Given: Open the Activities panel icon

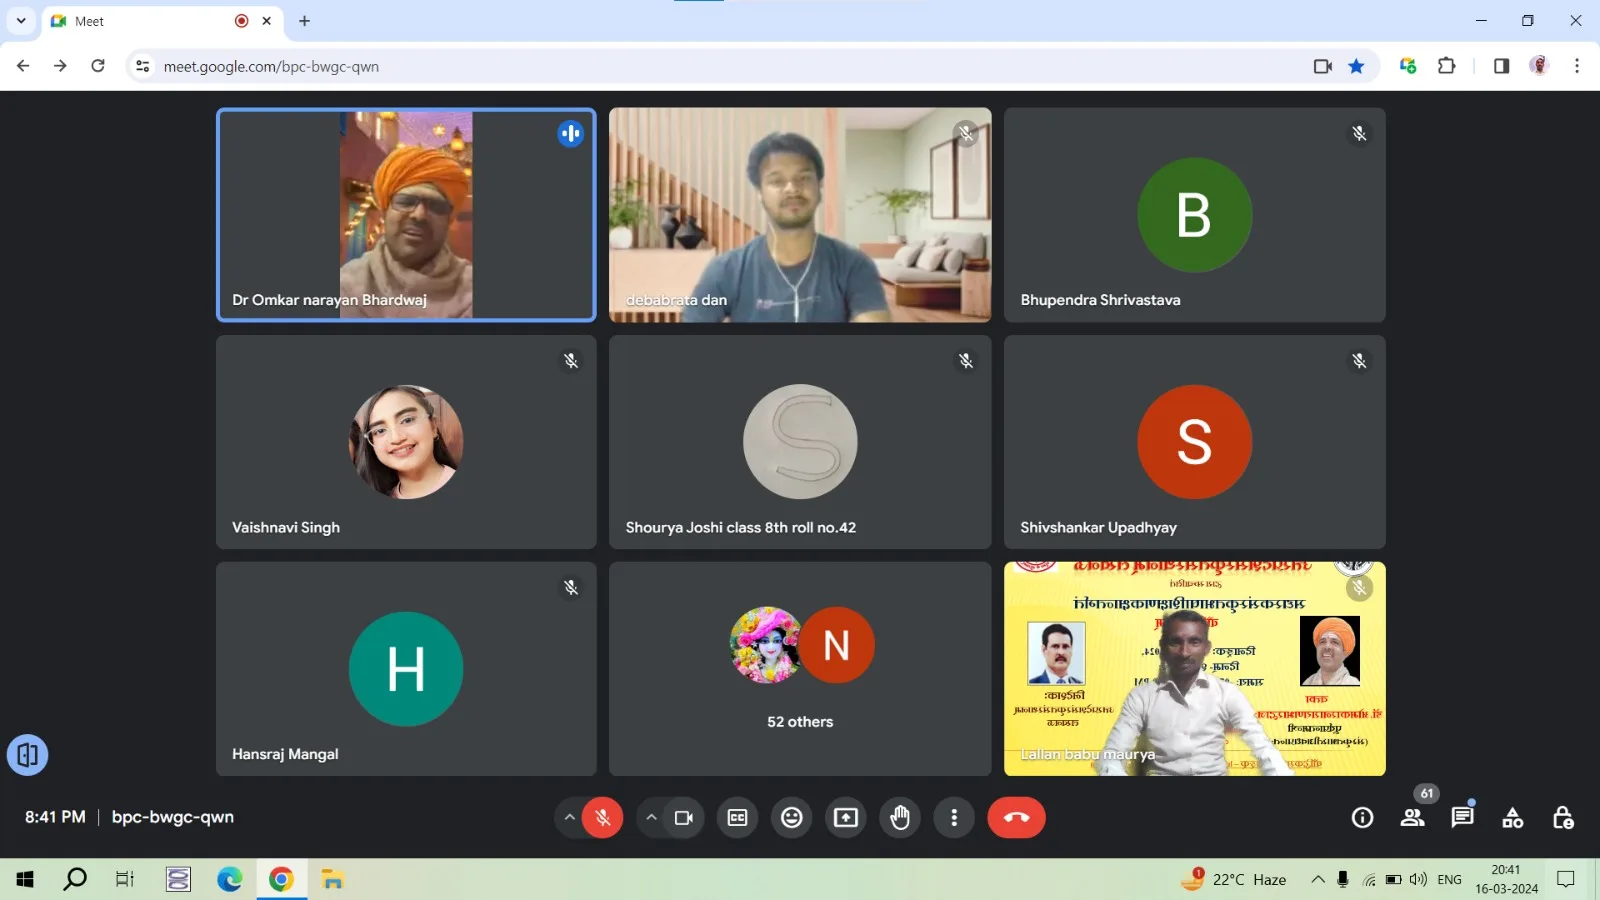Looking at the screenshot, I should 1513,818.
